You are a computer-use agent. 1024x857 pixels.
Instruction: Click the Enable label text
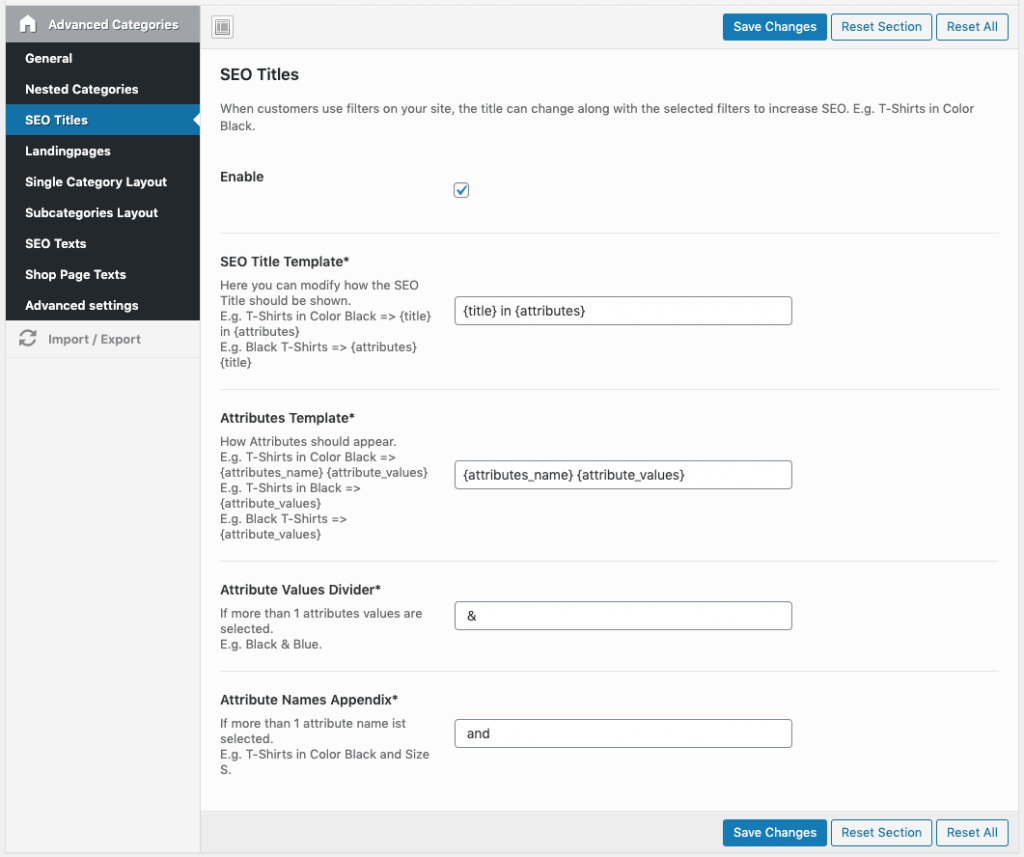(242, 176)
